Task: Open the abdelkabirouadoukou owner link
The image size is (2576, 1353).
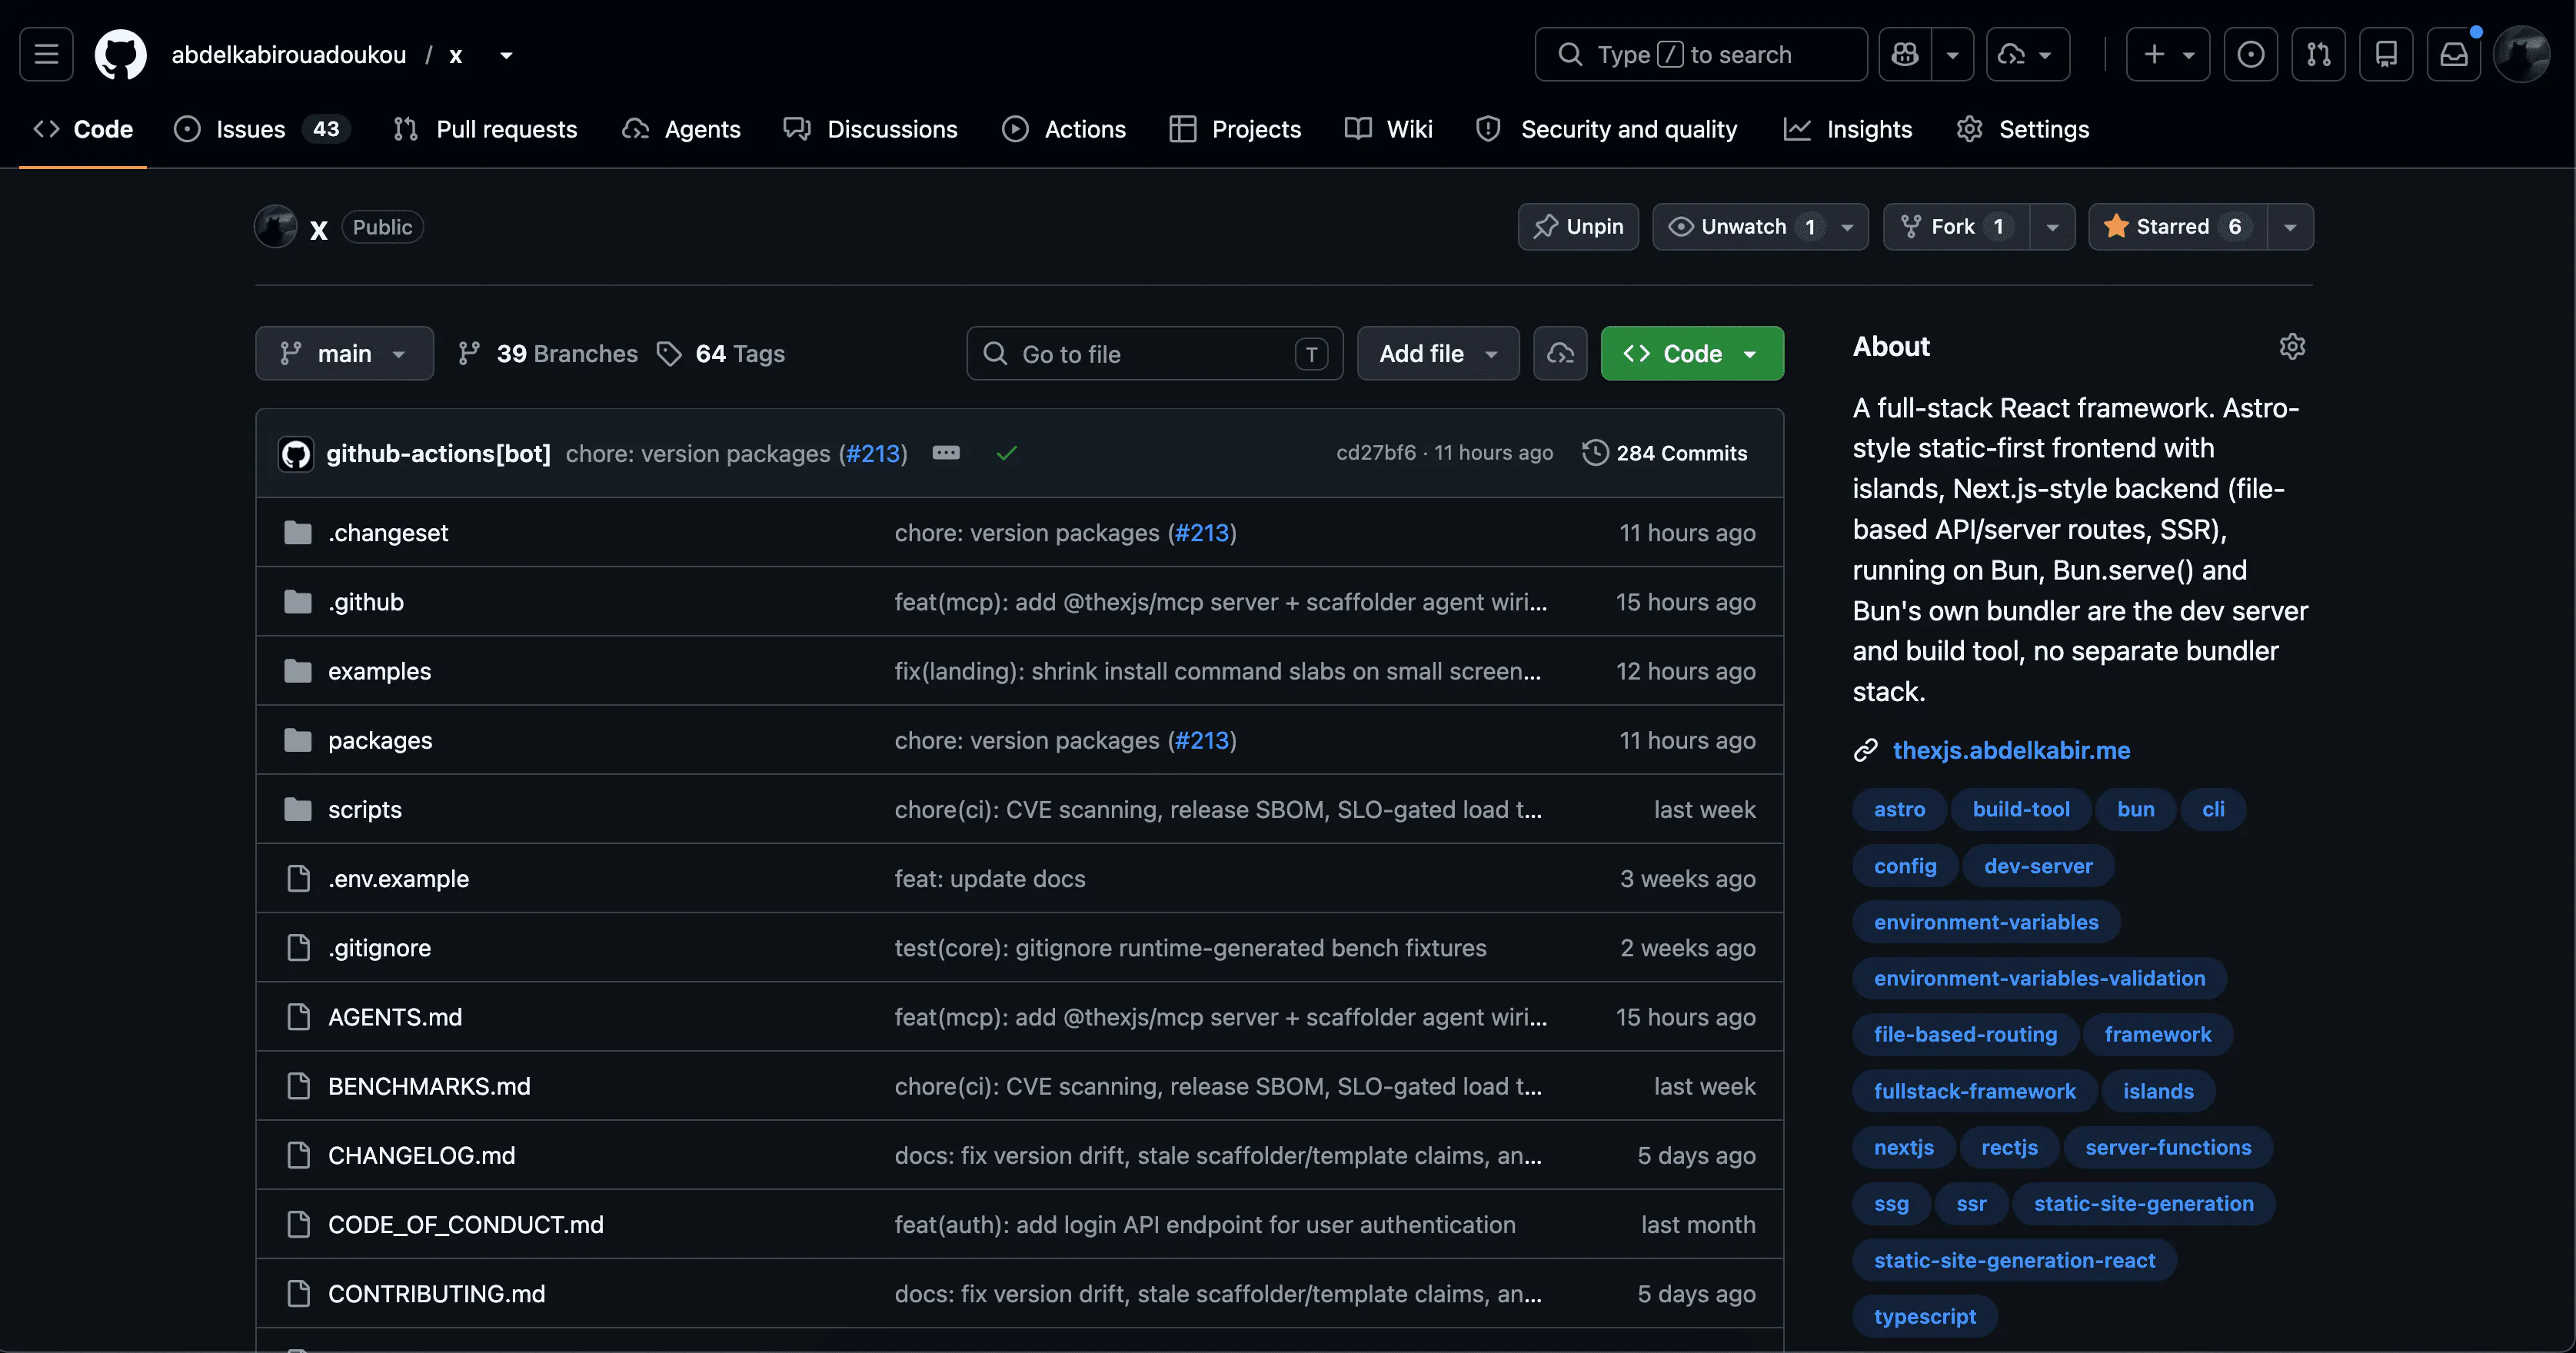Action: click(x=288, y=55)
